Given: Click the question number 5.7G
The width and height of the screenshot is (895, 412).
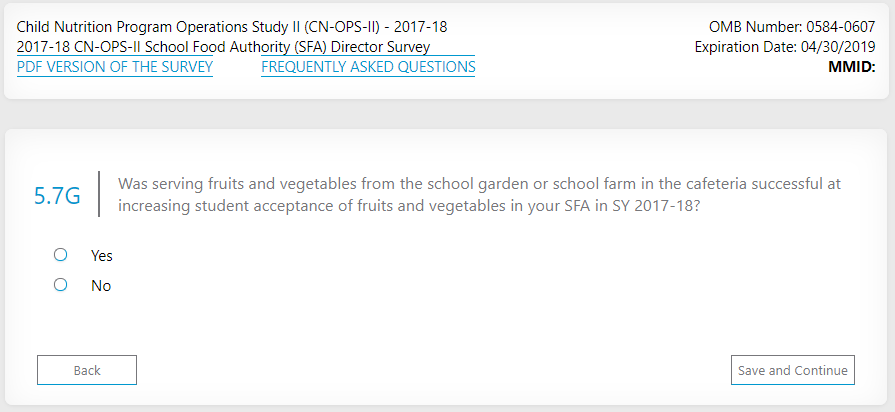Looking at the screenshot, I should click(57, 196).
